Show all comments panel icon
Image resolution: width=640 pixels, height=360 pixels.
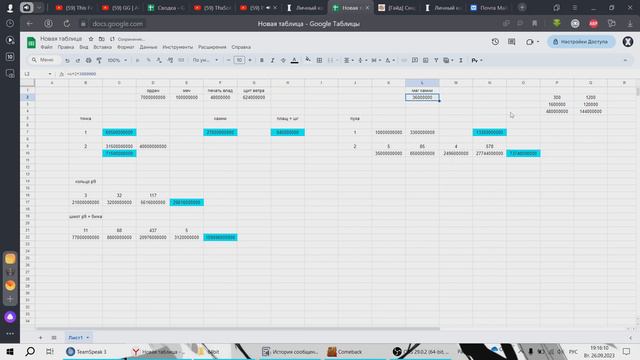[511, 42]
